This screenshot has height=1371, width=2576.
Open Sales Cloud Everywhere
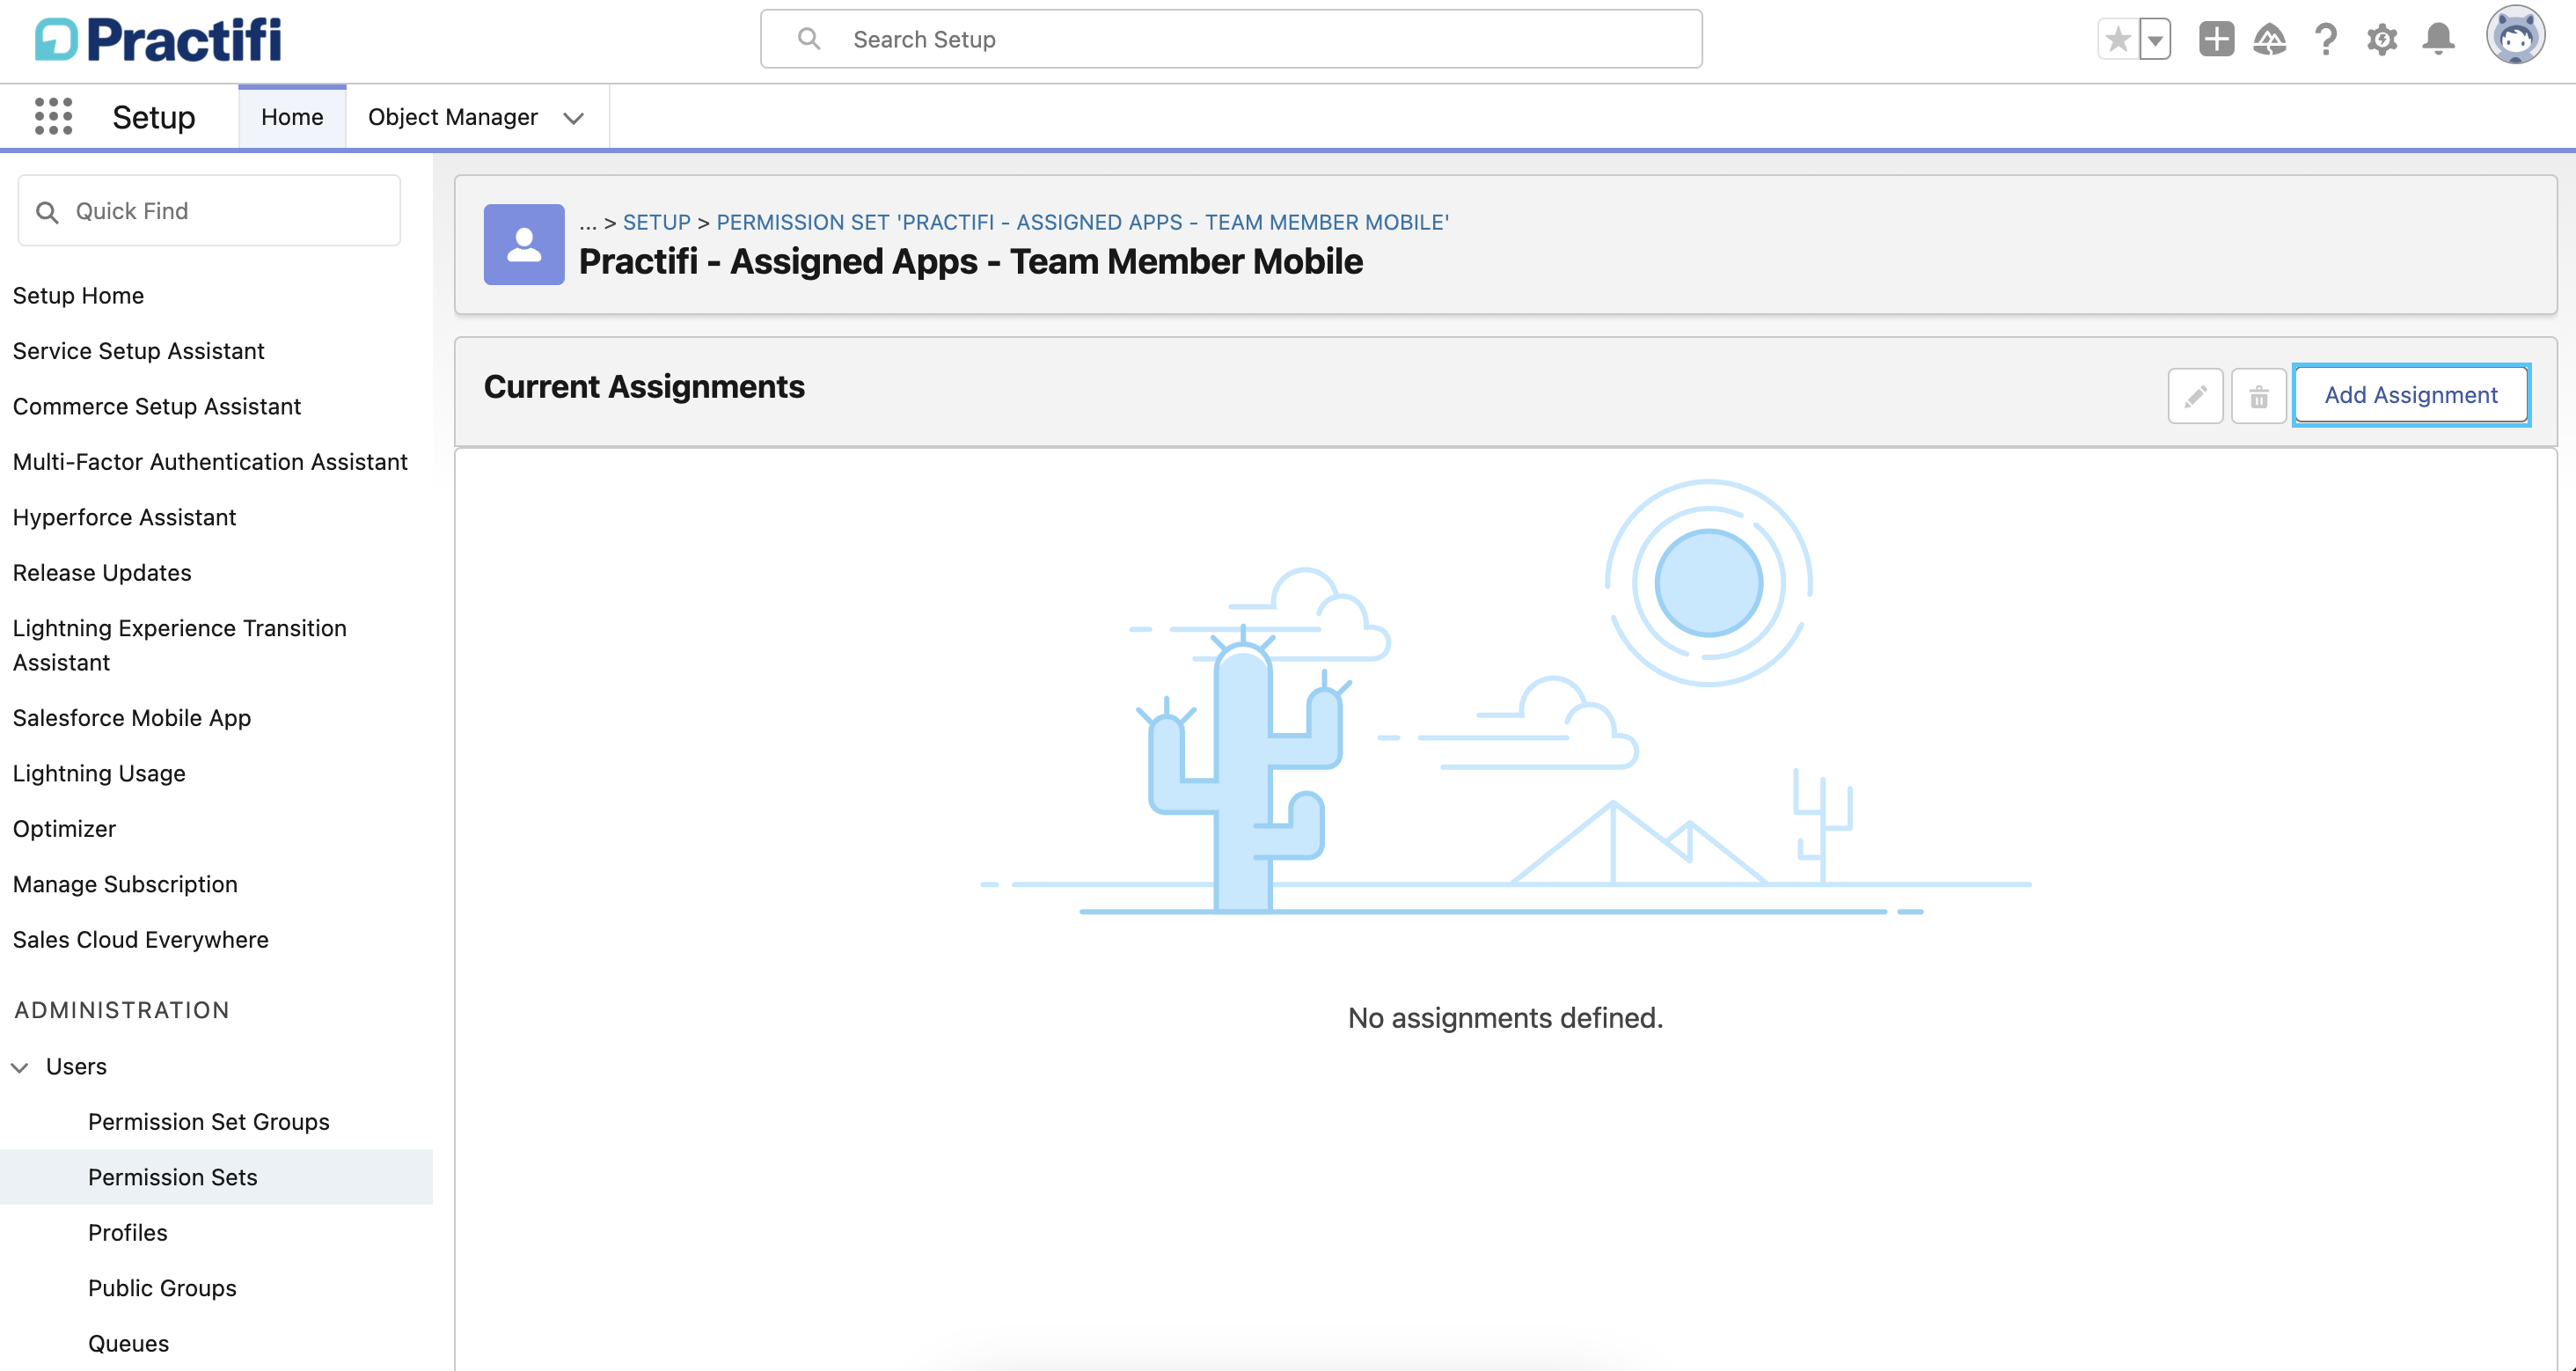click(x=140, y=940)
